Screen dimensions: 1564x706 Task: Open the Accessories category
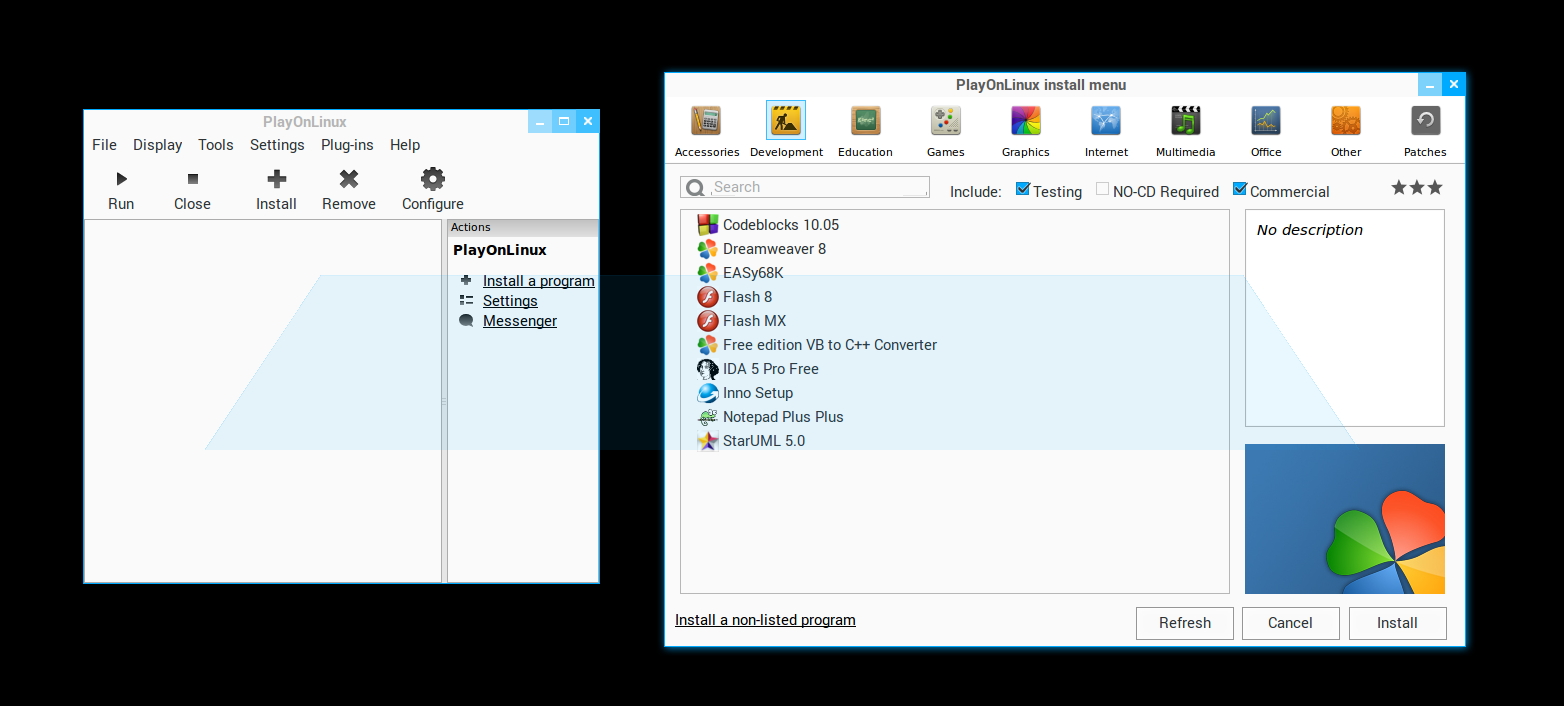click(706, 122)
